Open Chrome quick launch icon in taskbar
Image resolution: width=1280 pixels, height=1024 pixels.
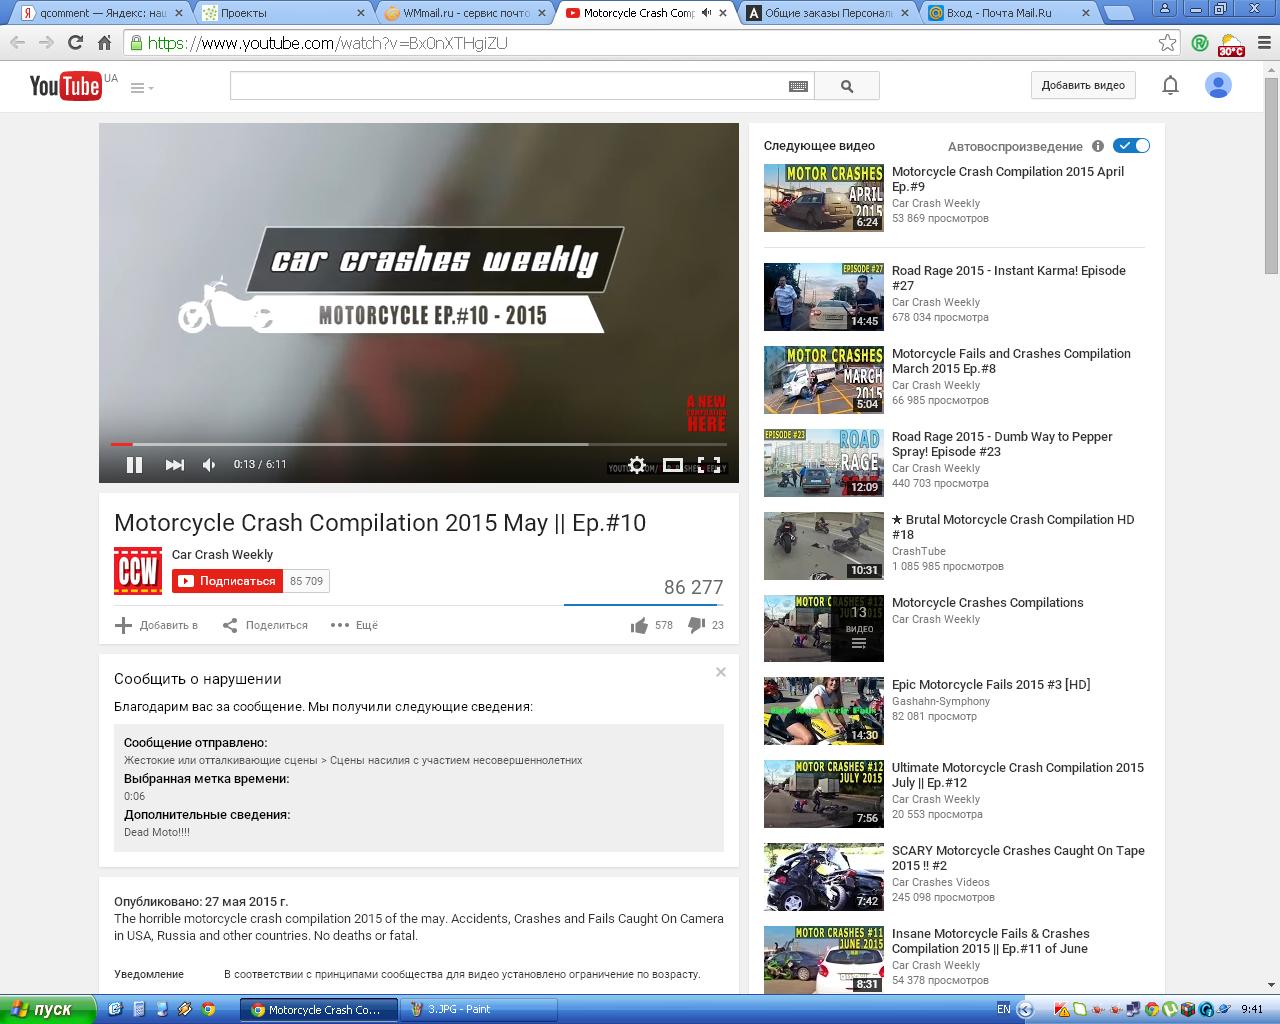coord(208,1009)
